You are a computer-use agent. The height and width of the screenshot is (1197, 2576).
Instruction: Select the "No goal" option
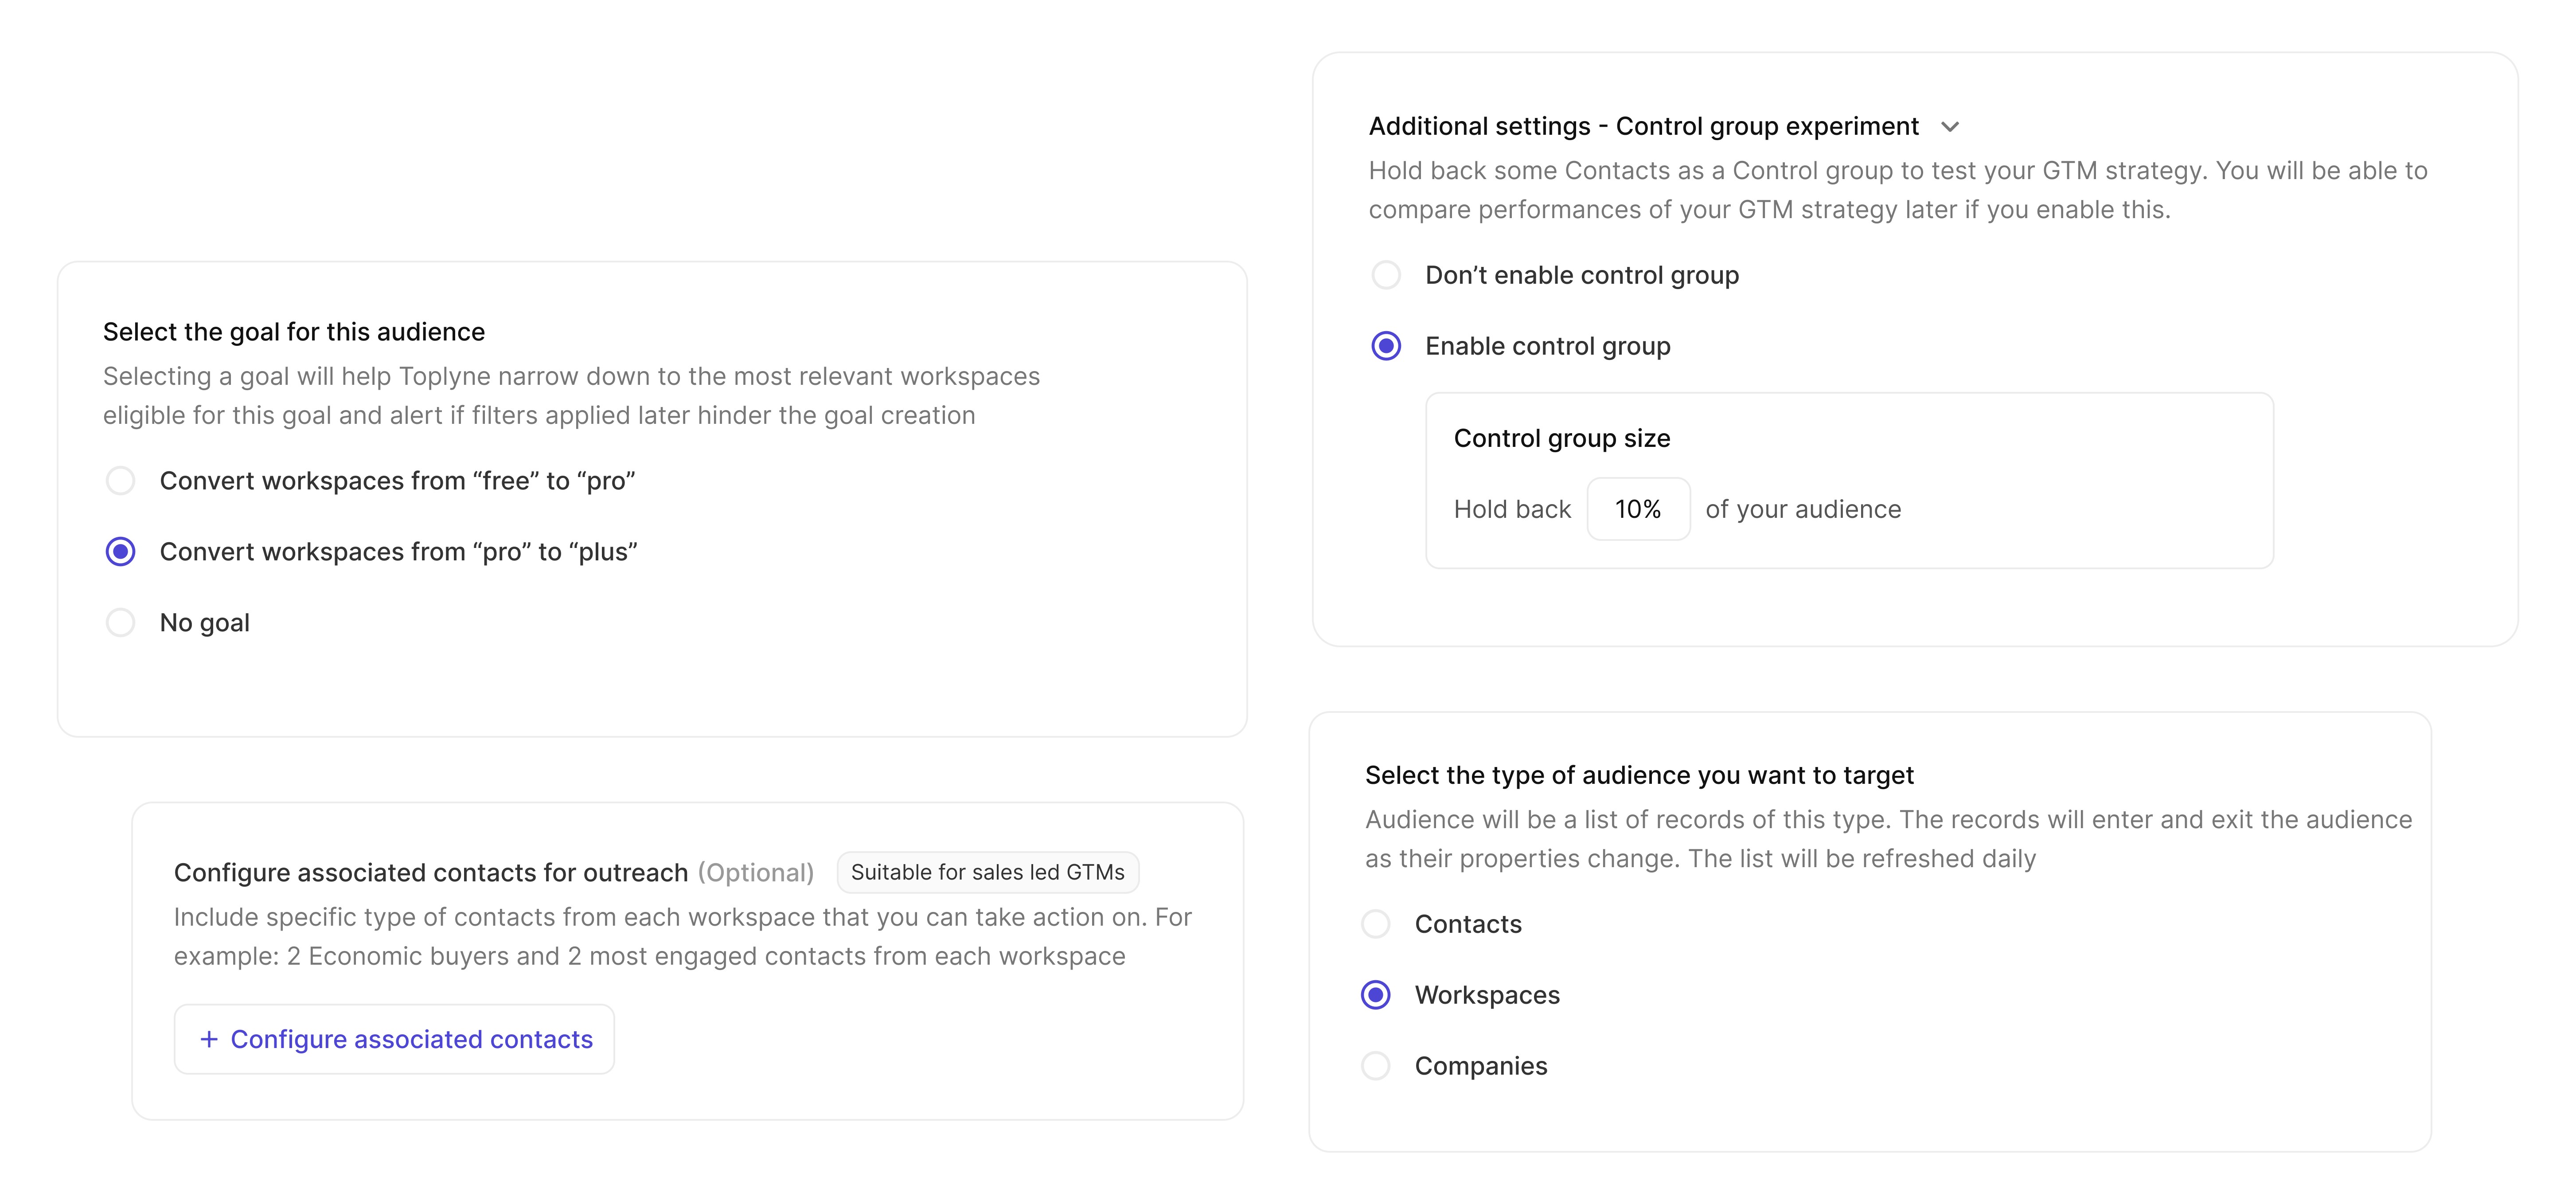(121, 623)
